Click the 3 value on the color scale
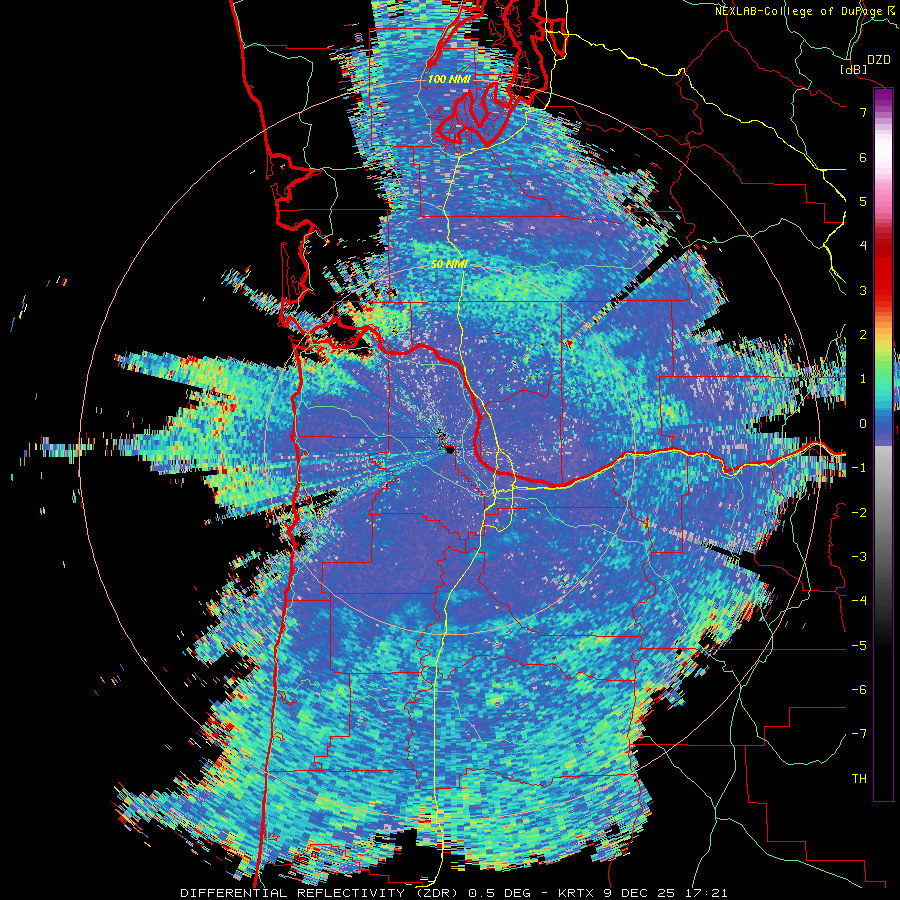This screenshot has width=900, height=900. point(863,290)
